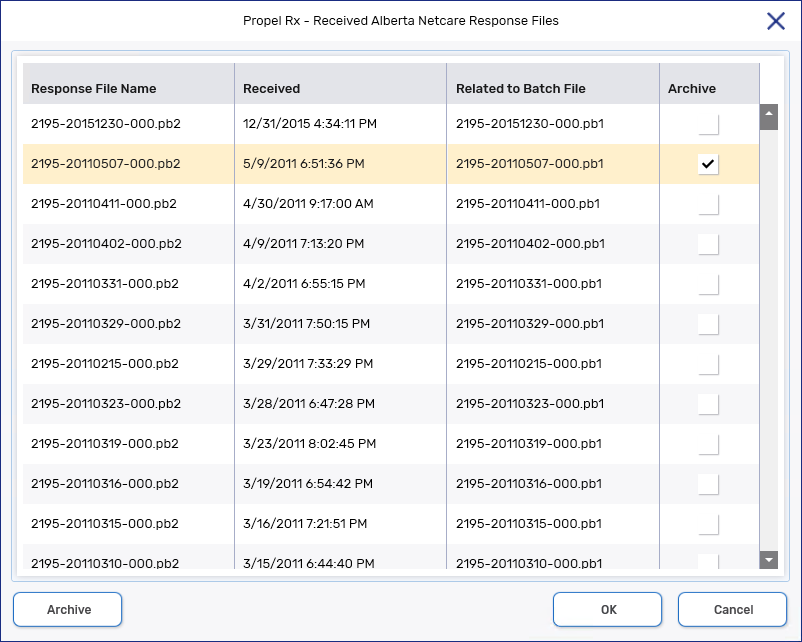Click received time 5/9/2011 6:51:36 PM
The width and height of the screenshot is (802, 642).
[x=304, y=164]
